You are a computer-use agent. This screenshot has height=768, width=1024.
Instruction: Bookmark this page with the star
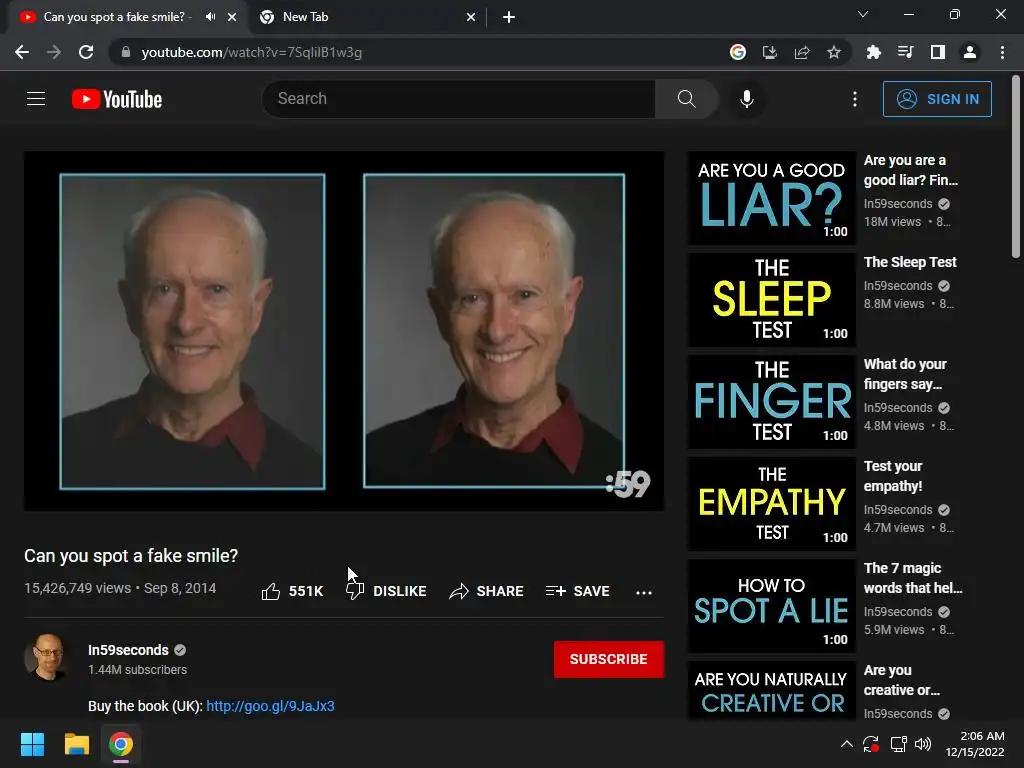click(x=833, y=52)
